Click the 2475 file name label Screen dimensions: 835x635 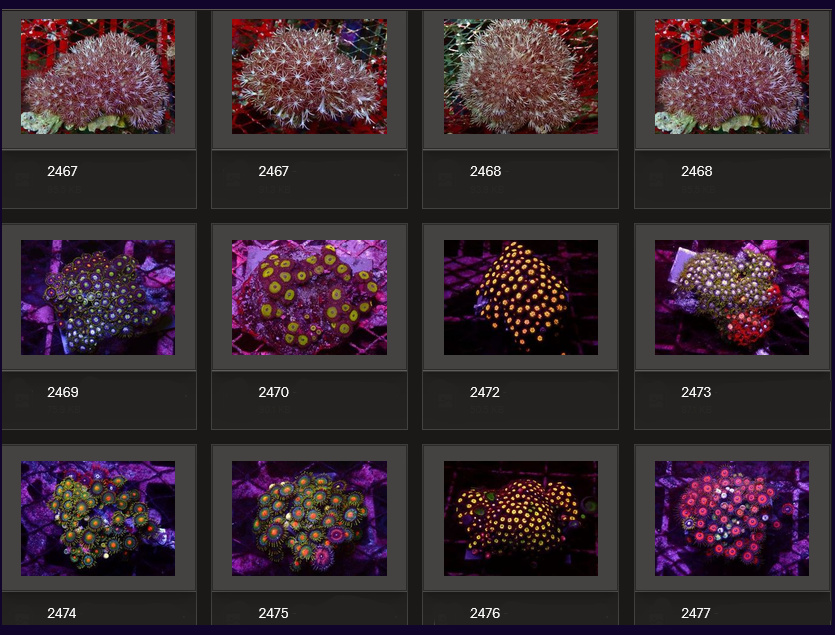(273, 613)
